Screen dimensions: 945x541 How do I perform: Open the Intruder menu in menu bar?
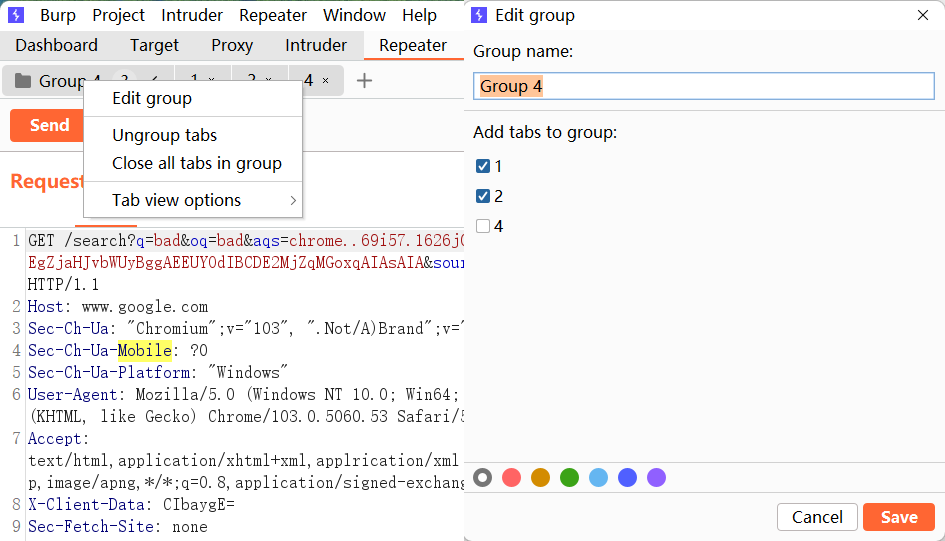click(192, 15)
